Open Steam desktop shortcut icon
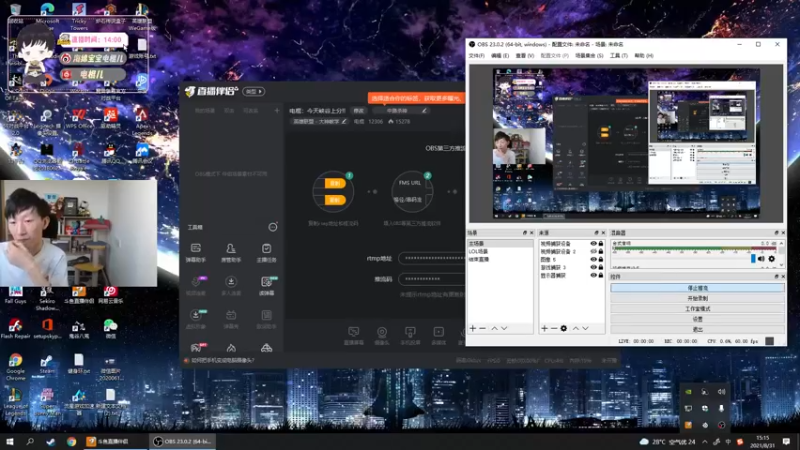Image resolution: width=800 pixels, height=450 pixels. (47, 364)
